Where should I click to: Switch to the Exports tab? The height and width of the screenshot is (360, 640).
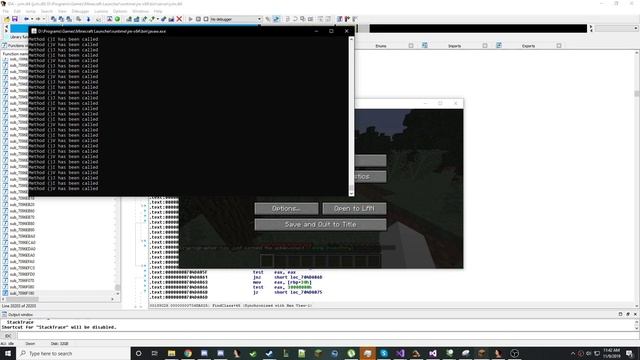pyautogui.click(x=528, y=46)
